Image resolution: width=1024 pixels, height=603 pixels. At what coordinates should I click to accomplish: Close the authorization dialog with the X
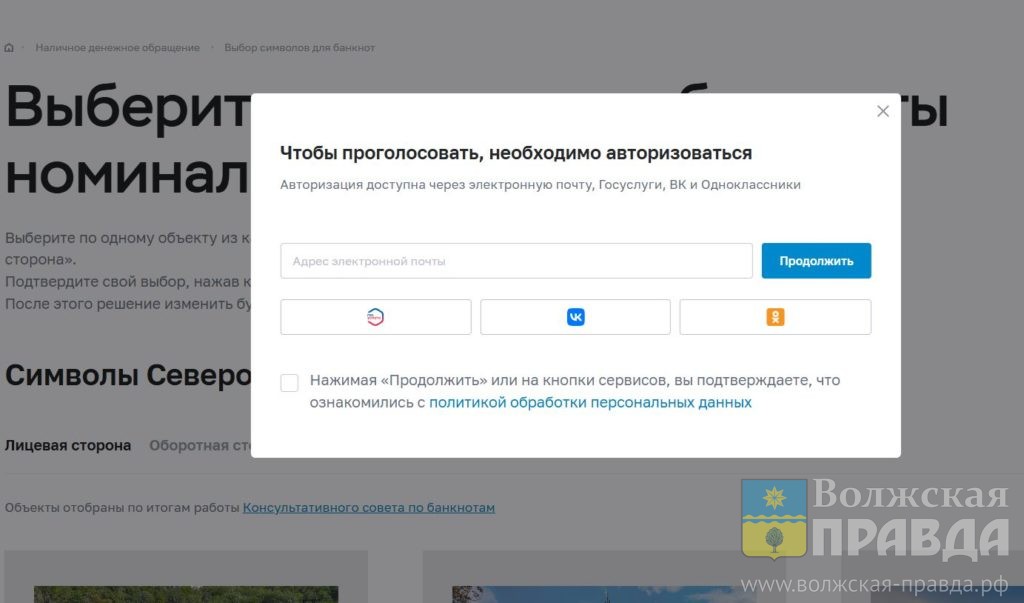882,112
